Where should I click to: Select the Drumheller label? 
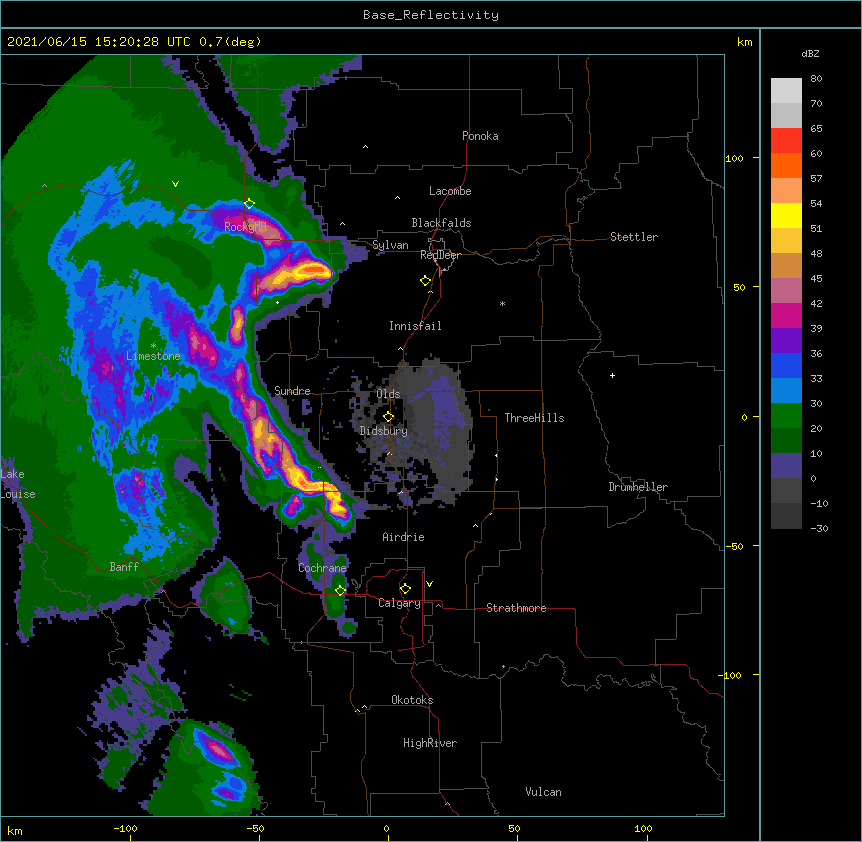(x=638, y=487)
